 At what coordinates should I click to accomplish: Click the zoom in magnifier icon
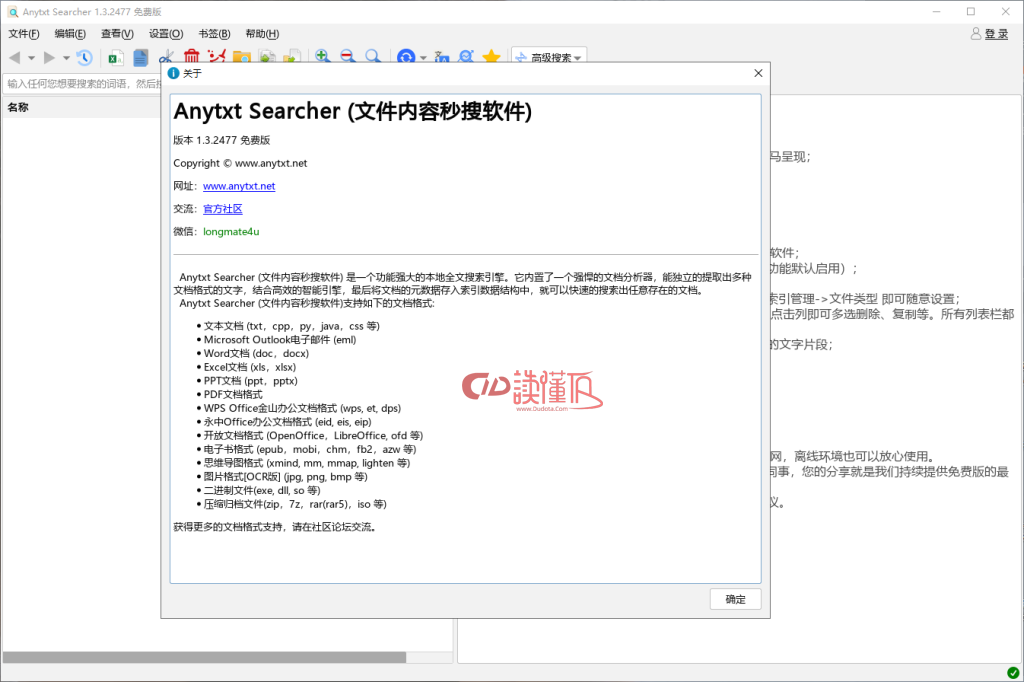322,56
